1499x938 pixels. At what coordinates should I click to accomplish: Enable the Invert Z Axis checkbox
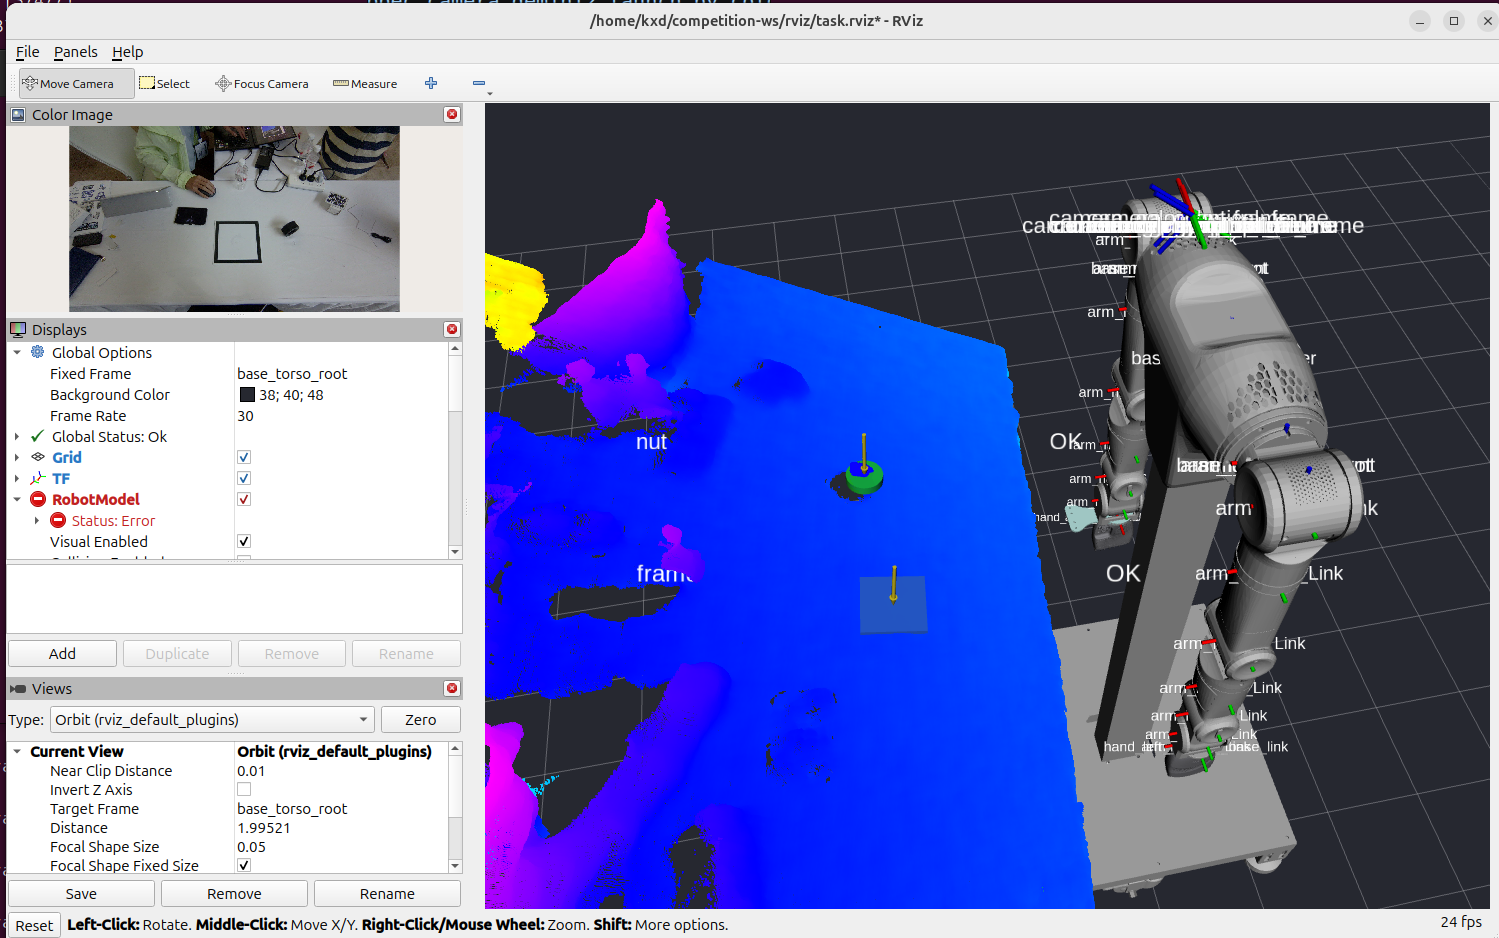click(x=244, y=790)
